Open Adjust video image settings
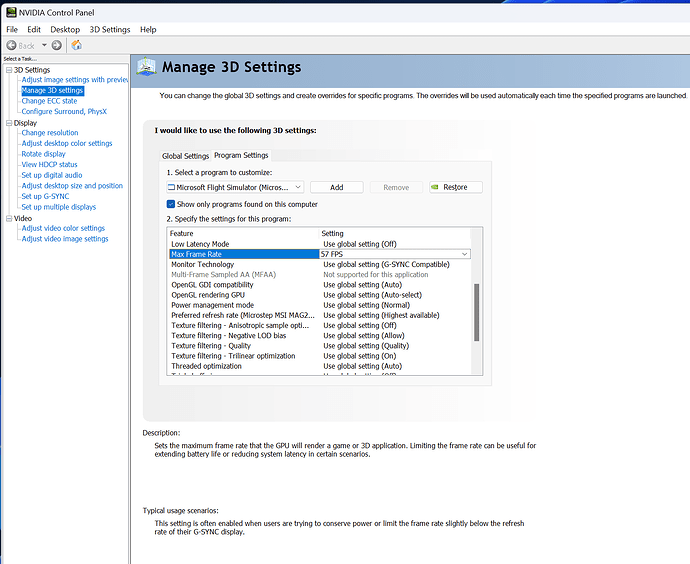This screenshot has height=564, width=690. (65, 238)
